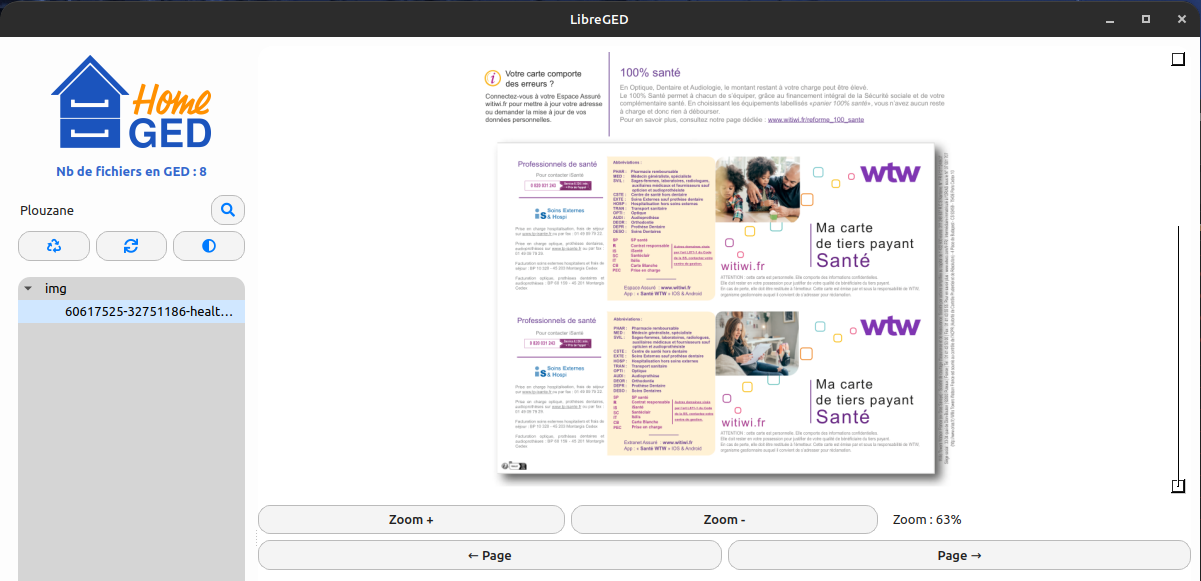Select the img folder name in tree
Image resolution: width=1201 pixels, height=581 pixels.
tap(56, 288)
